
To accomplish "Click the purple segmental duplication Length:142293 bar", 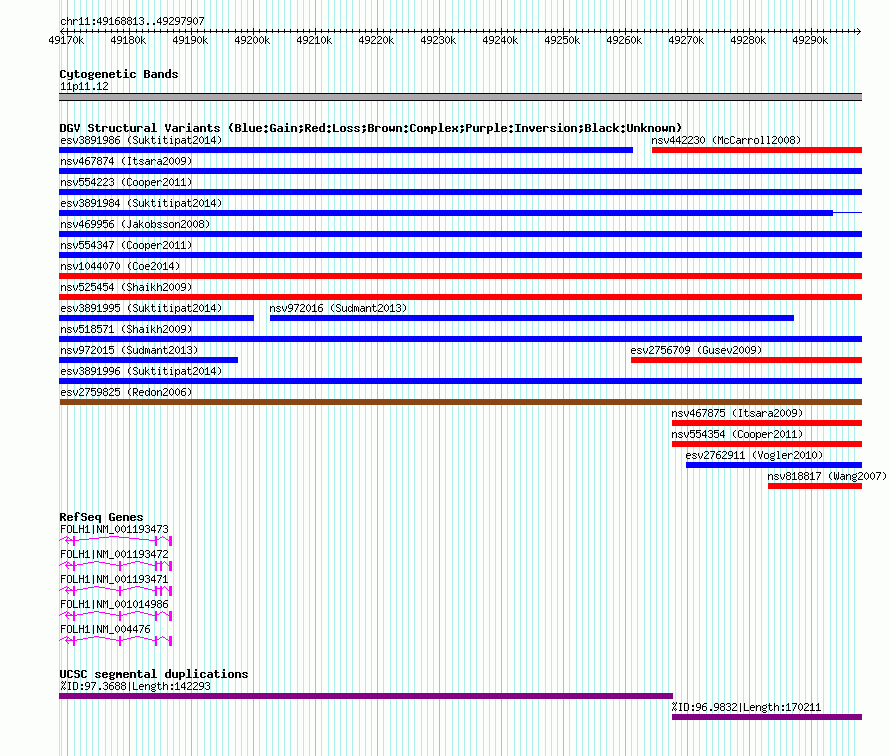I will [x=366, y=696].
